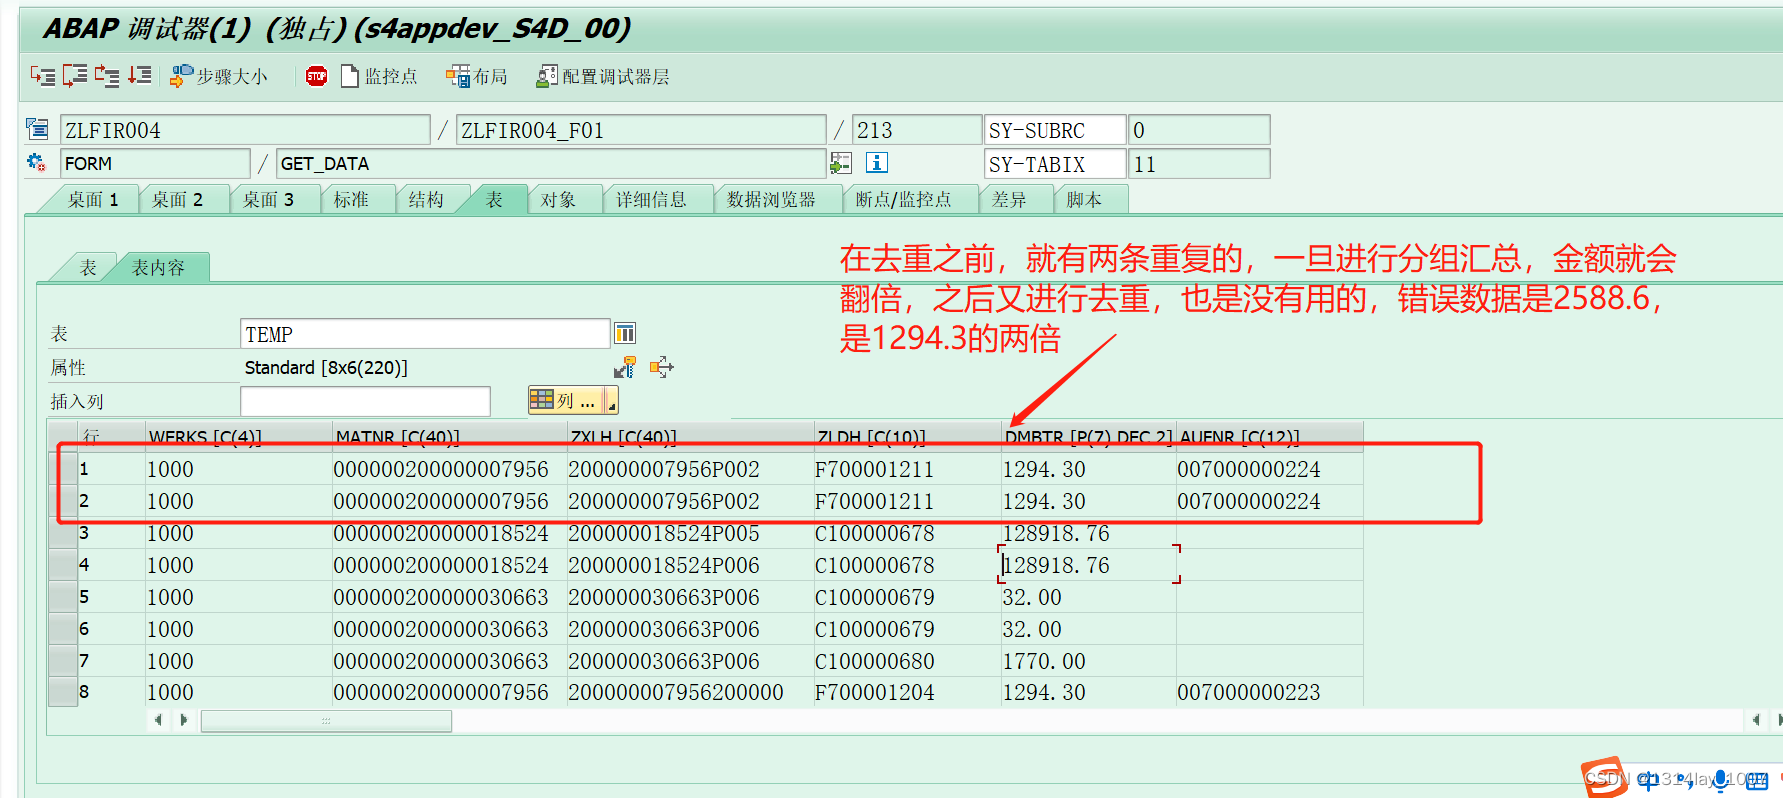
Task: Open 配置调试器层 debugger layer configuration
Action: [x=603, y=76]
